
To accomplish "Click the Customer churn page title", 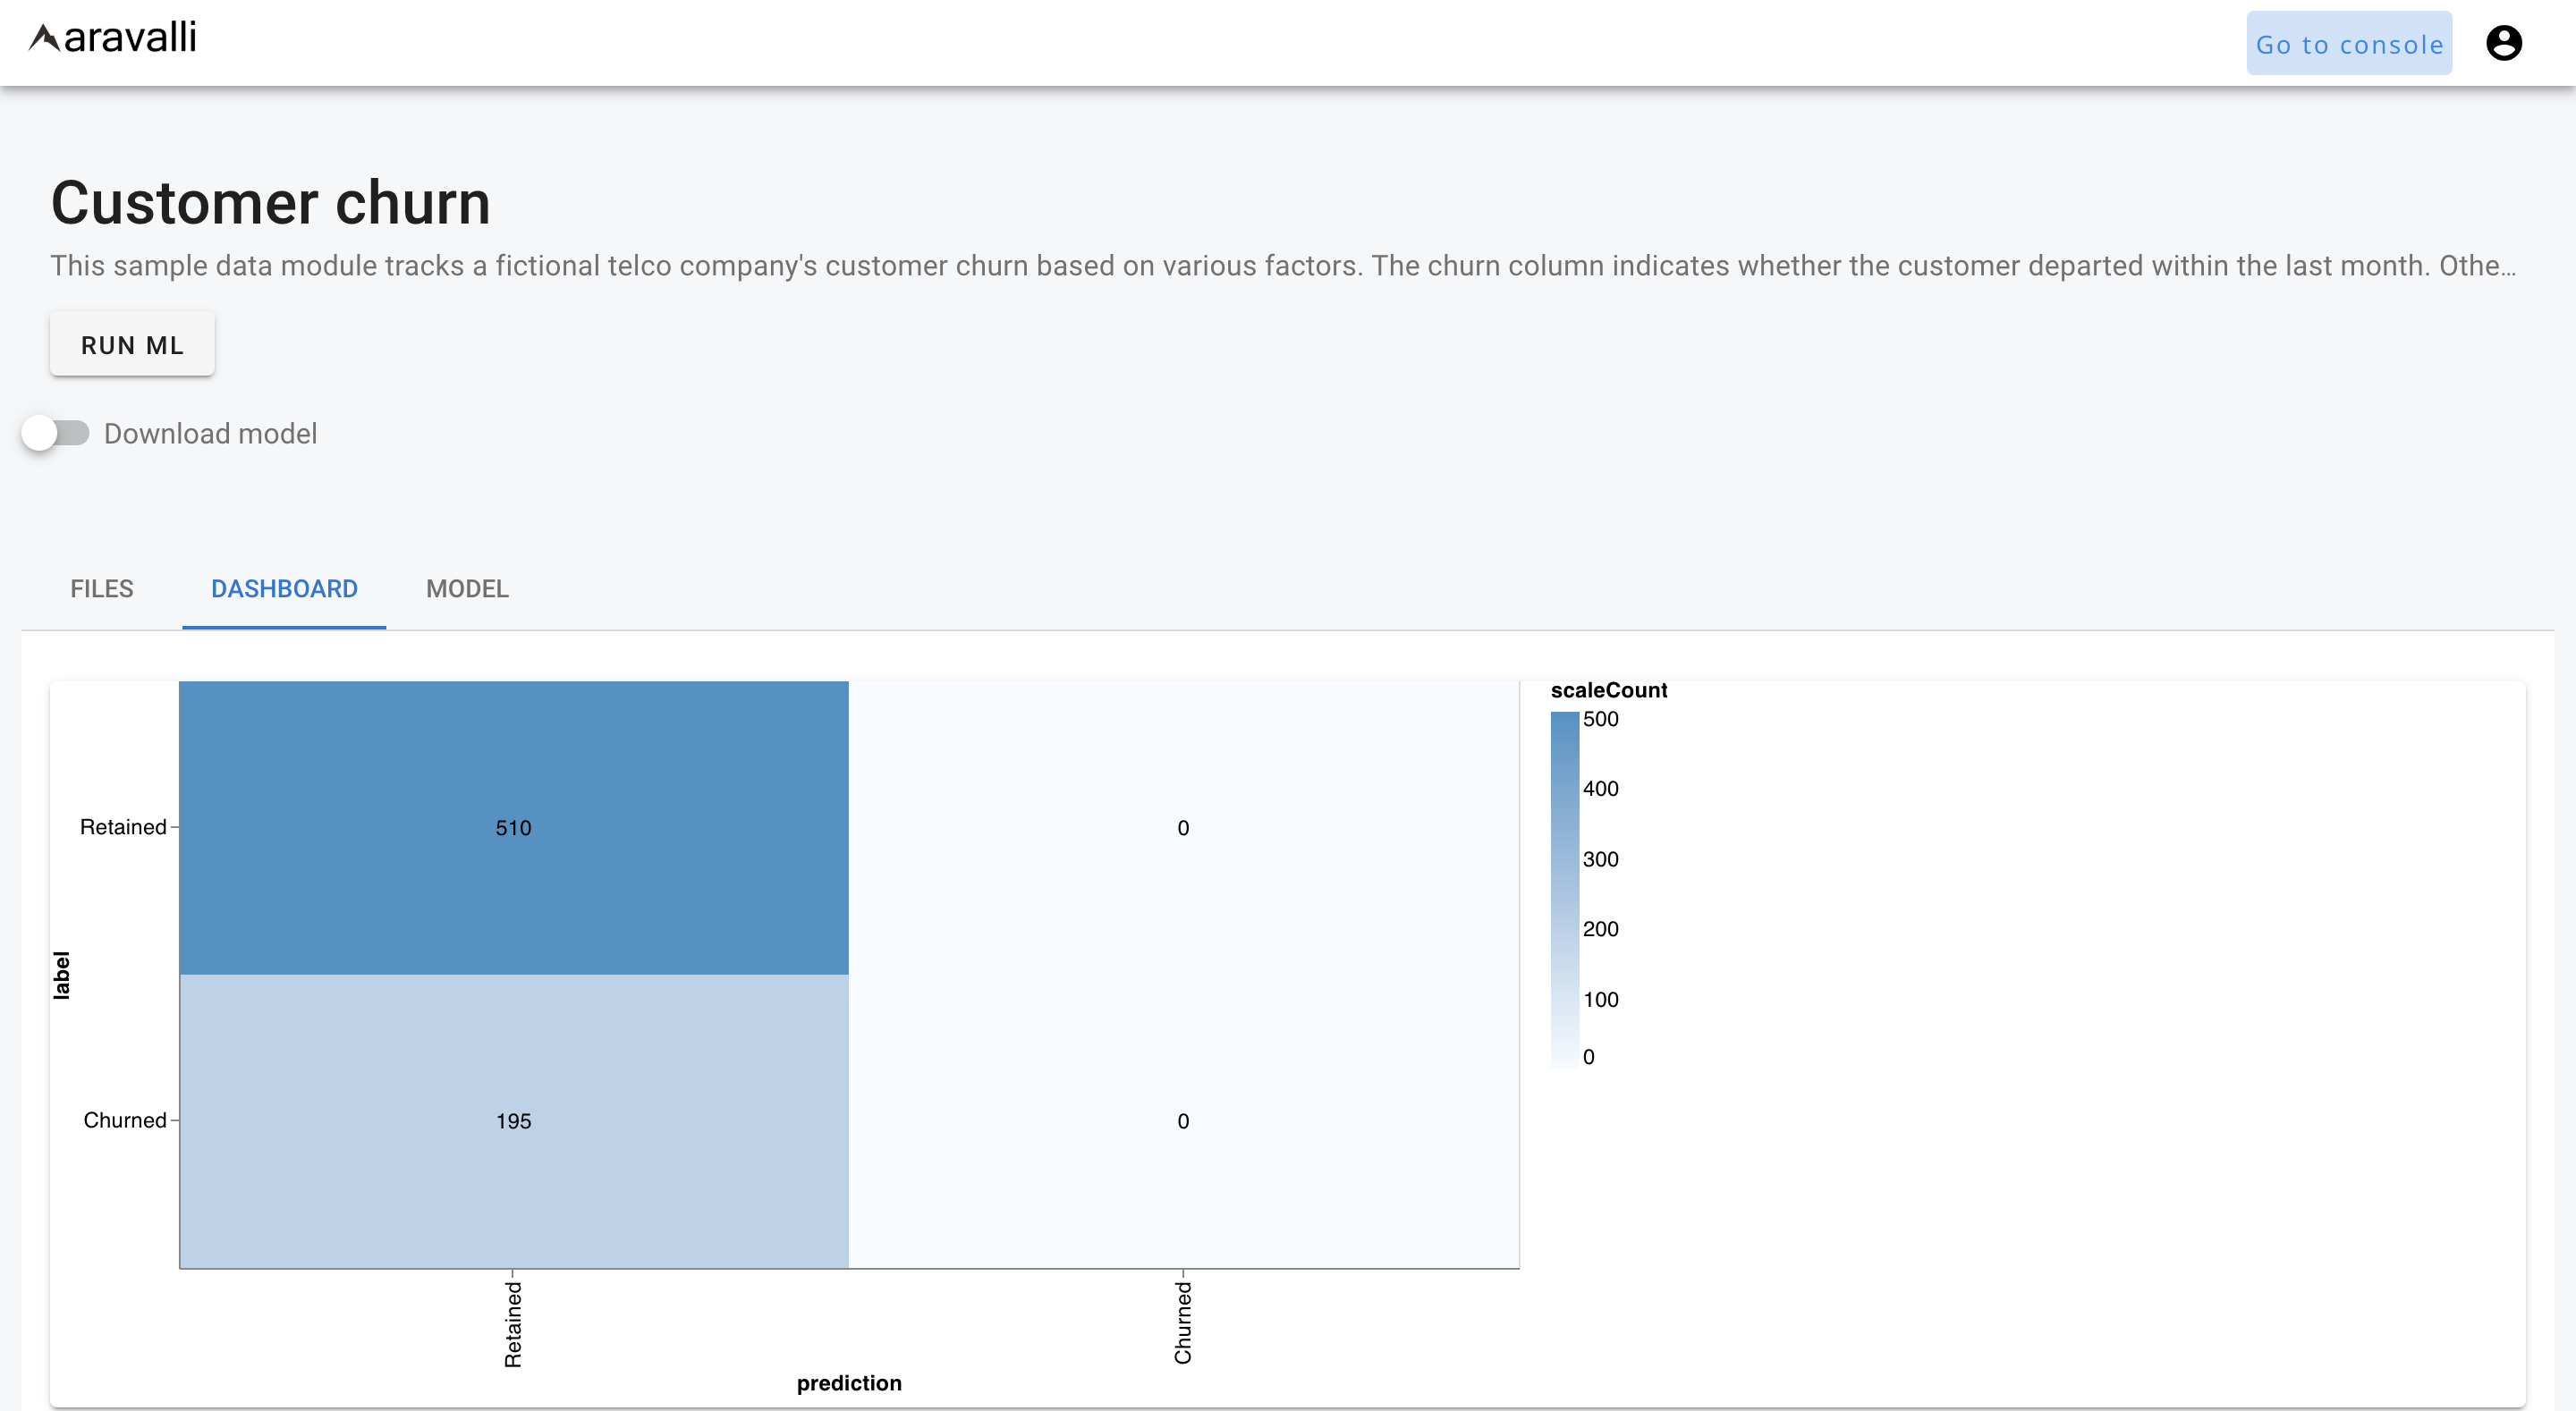I will click(x=270, y=203).
